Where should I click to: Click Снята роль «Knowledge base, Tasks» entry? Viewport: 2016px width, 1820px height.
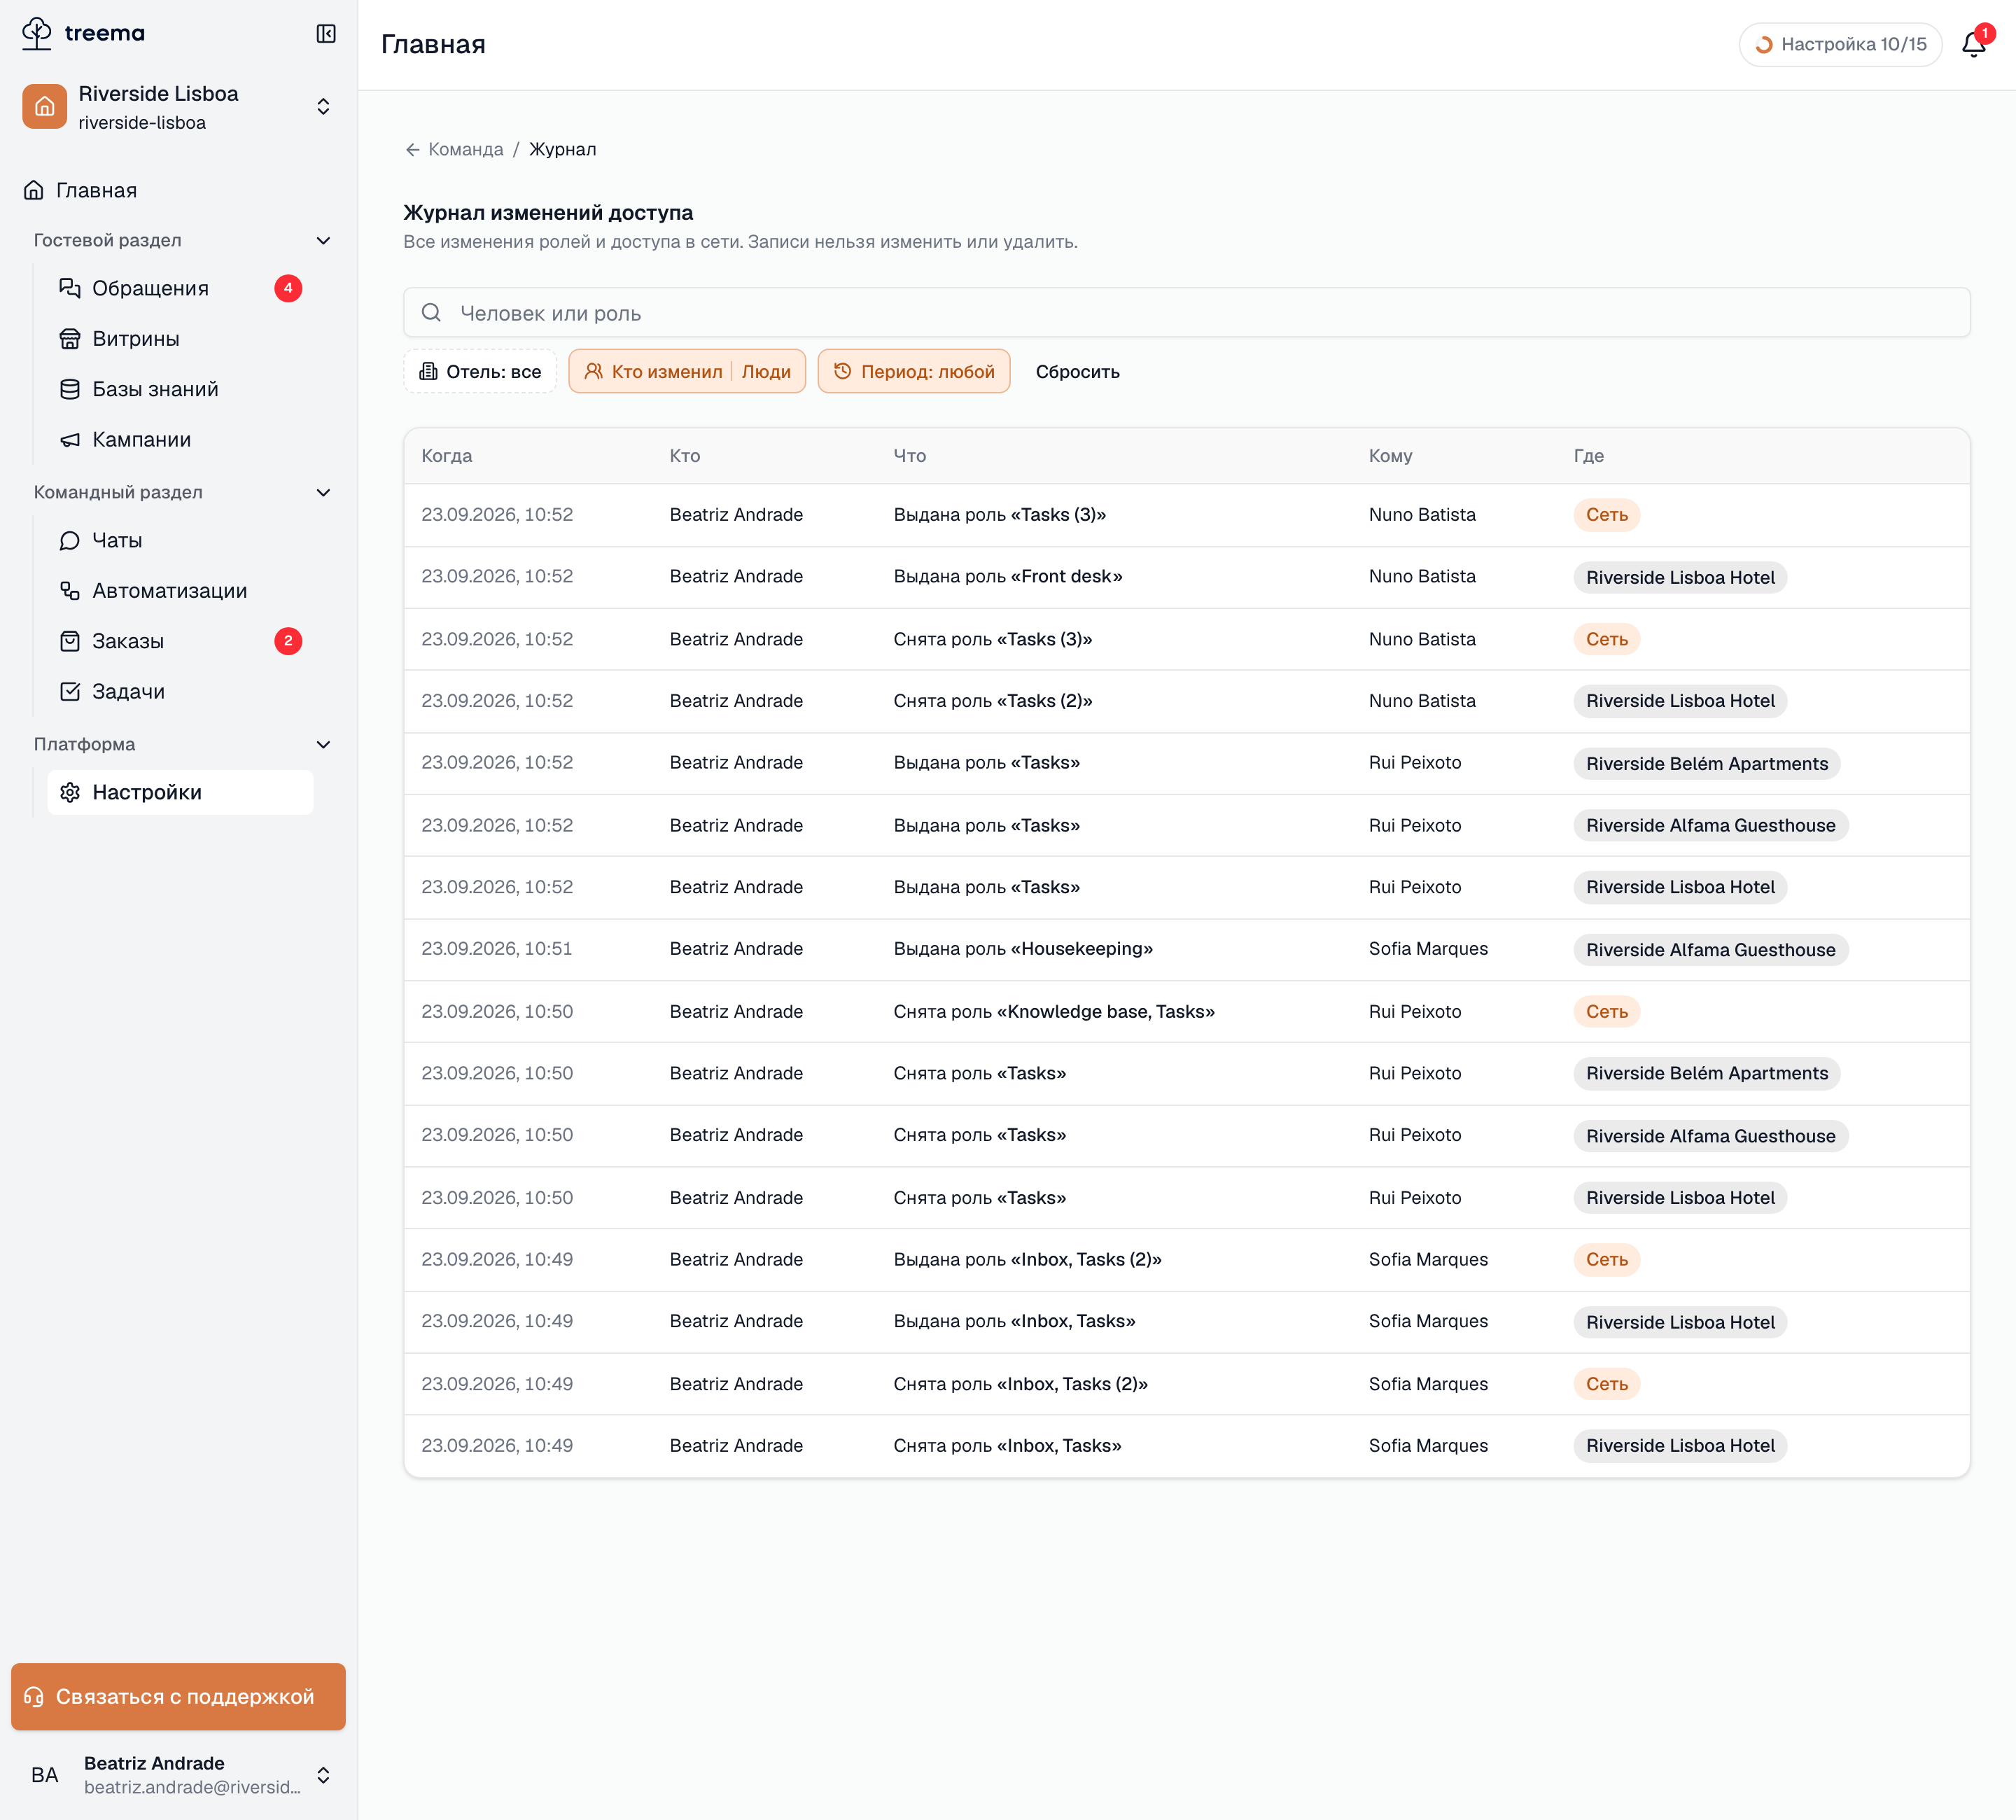[x=1054, y=1011]
